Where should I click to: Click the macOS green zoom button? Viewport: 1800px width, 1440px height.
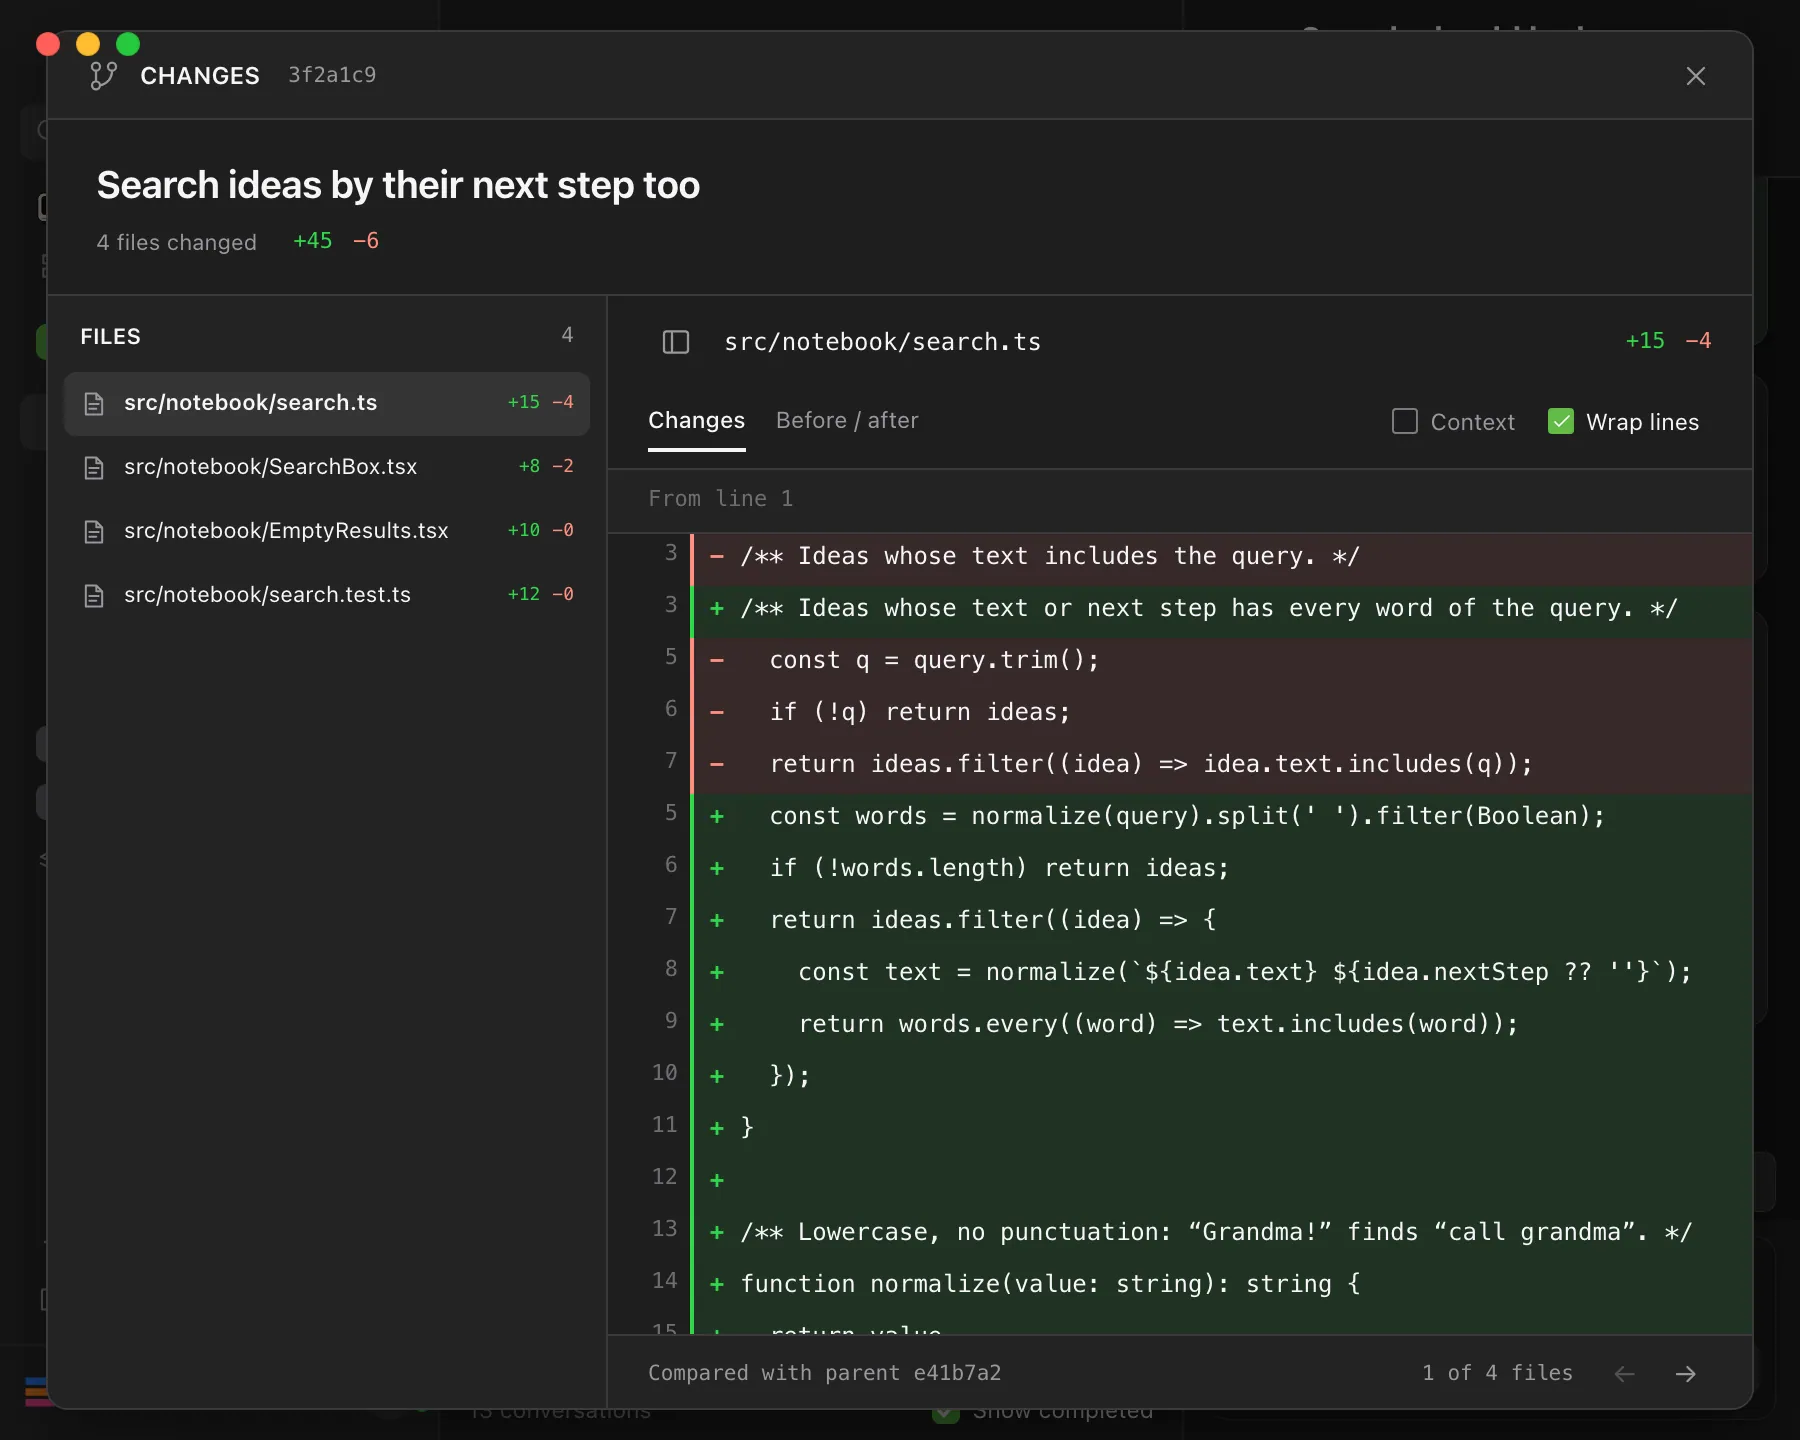[x=128, y=44]
